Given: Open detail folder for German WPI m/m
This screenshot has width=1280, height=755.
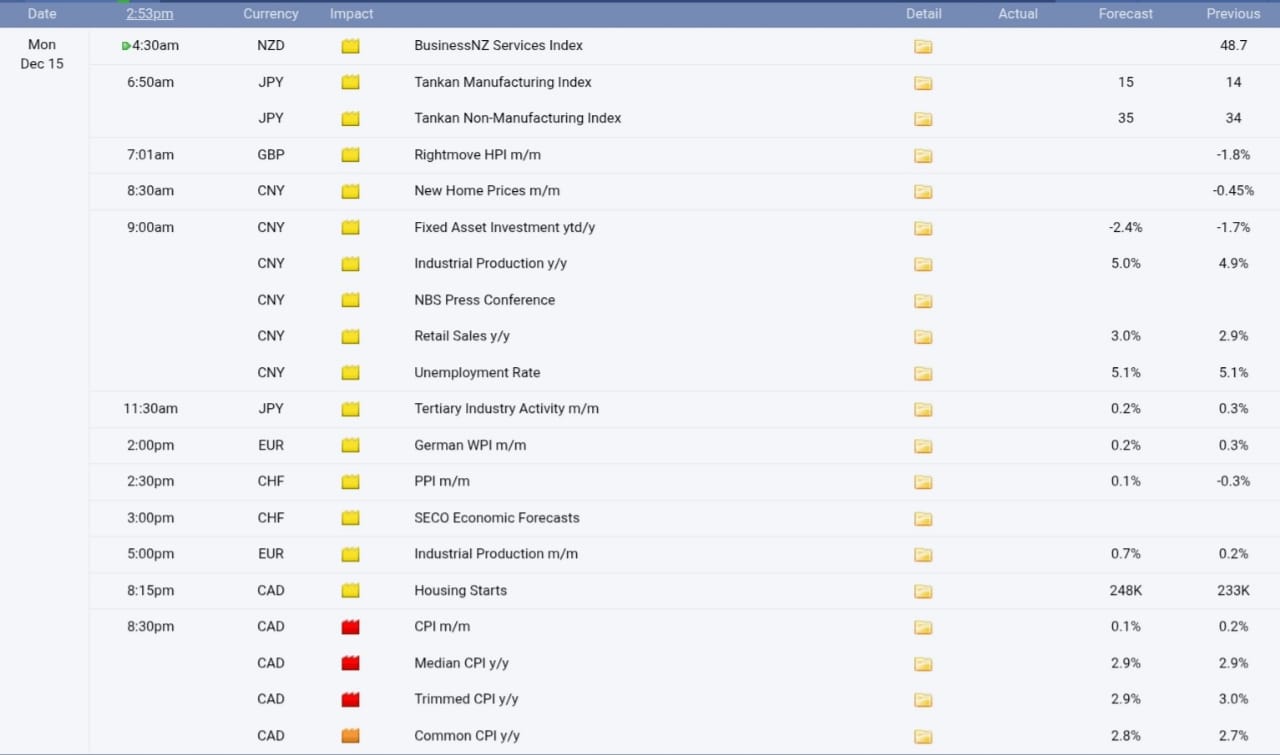Looking at the screenshot, I should click(x=922, y=446).
